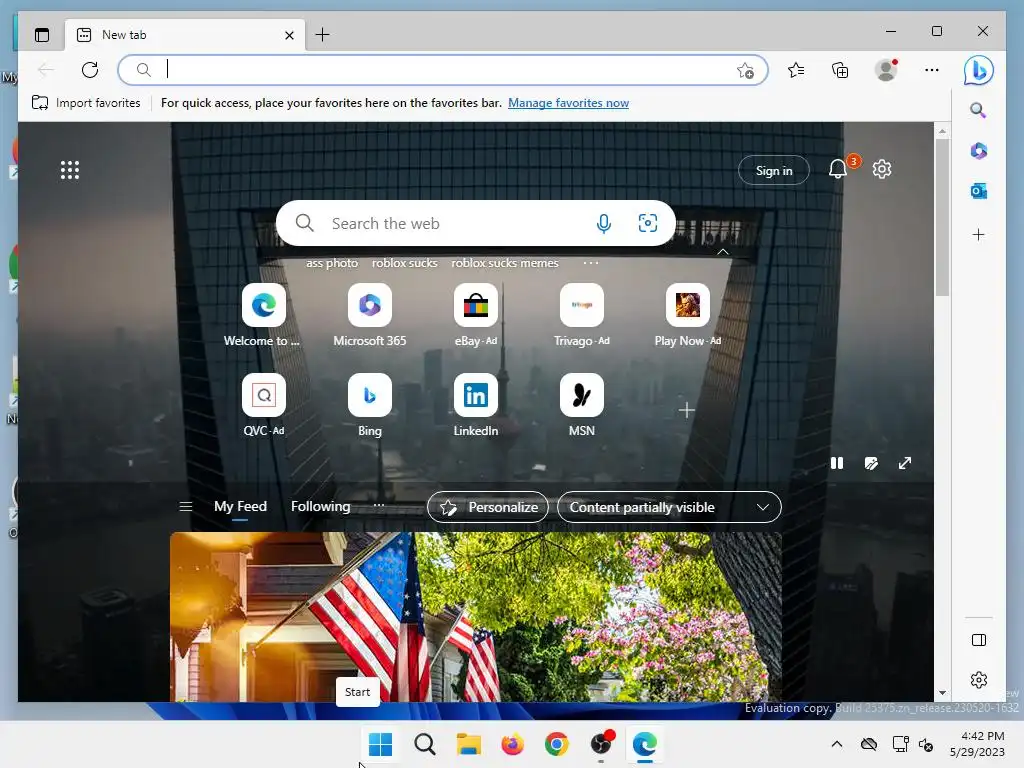Viewport: 1024px width, 768px height.
Task: Show more suggested searches ellipsis
Action: point(591,263)
